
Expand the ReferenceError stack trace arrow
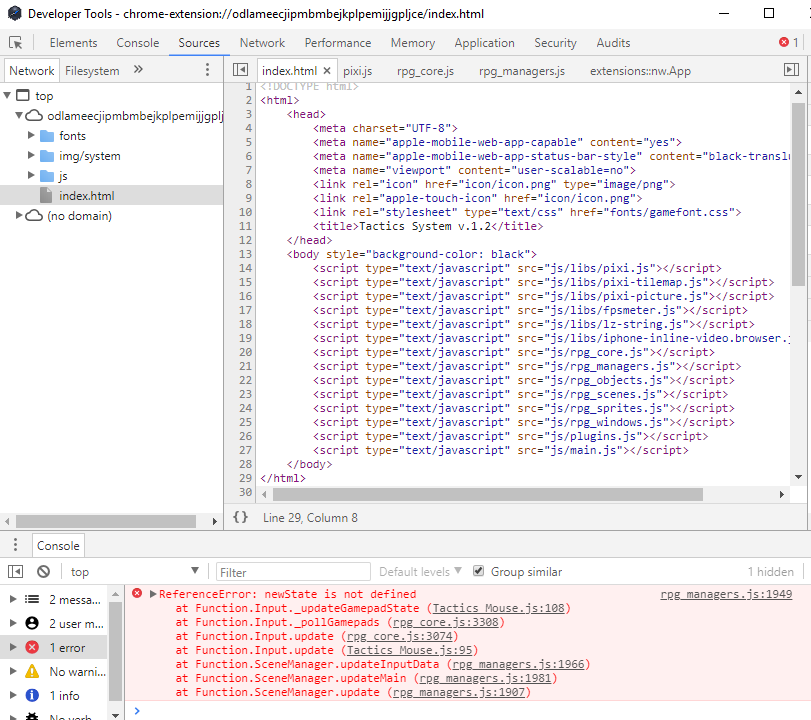[153, 594]
